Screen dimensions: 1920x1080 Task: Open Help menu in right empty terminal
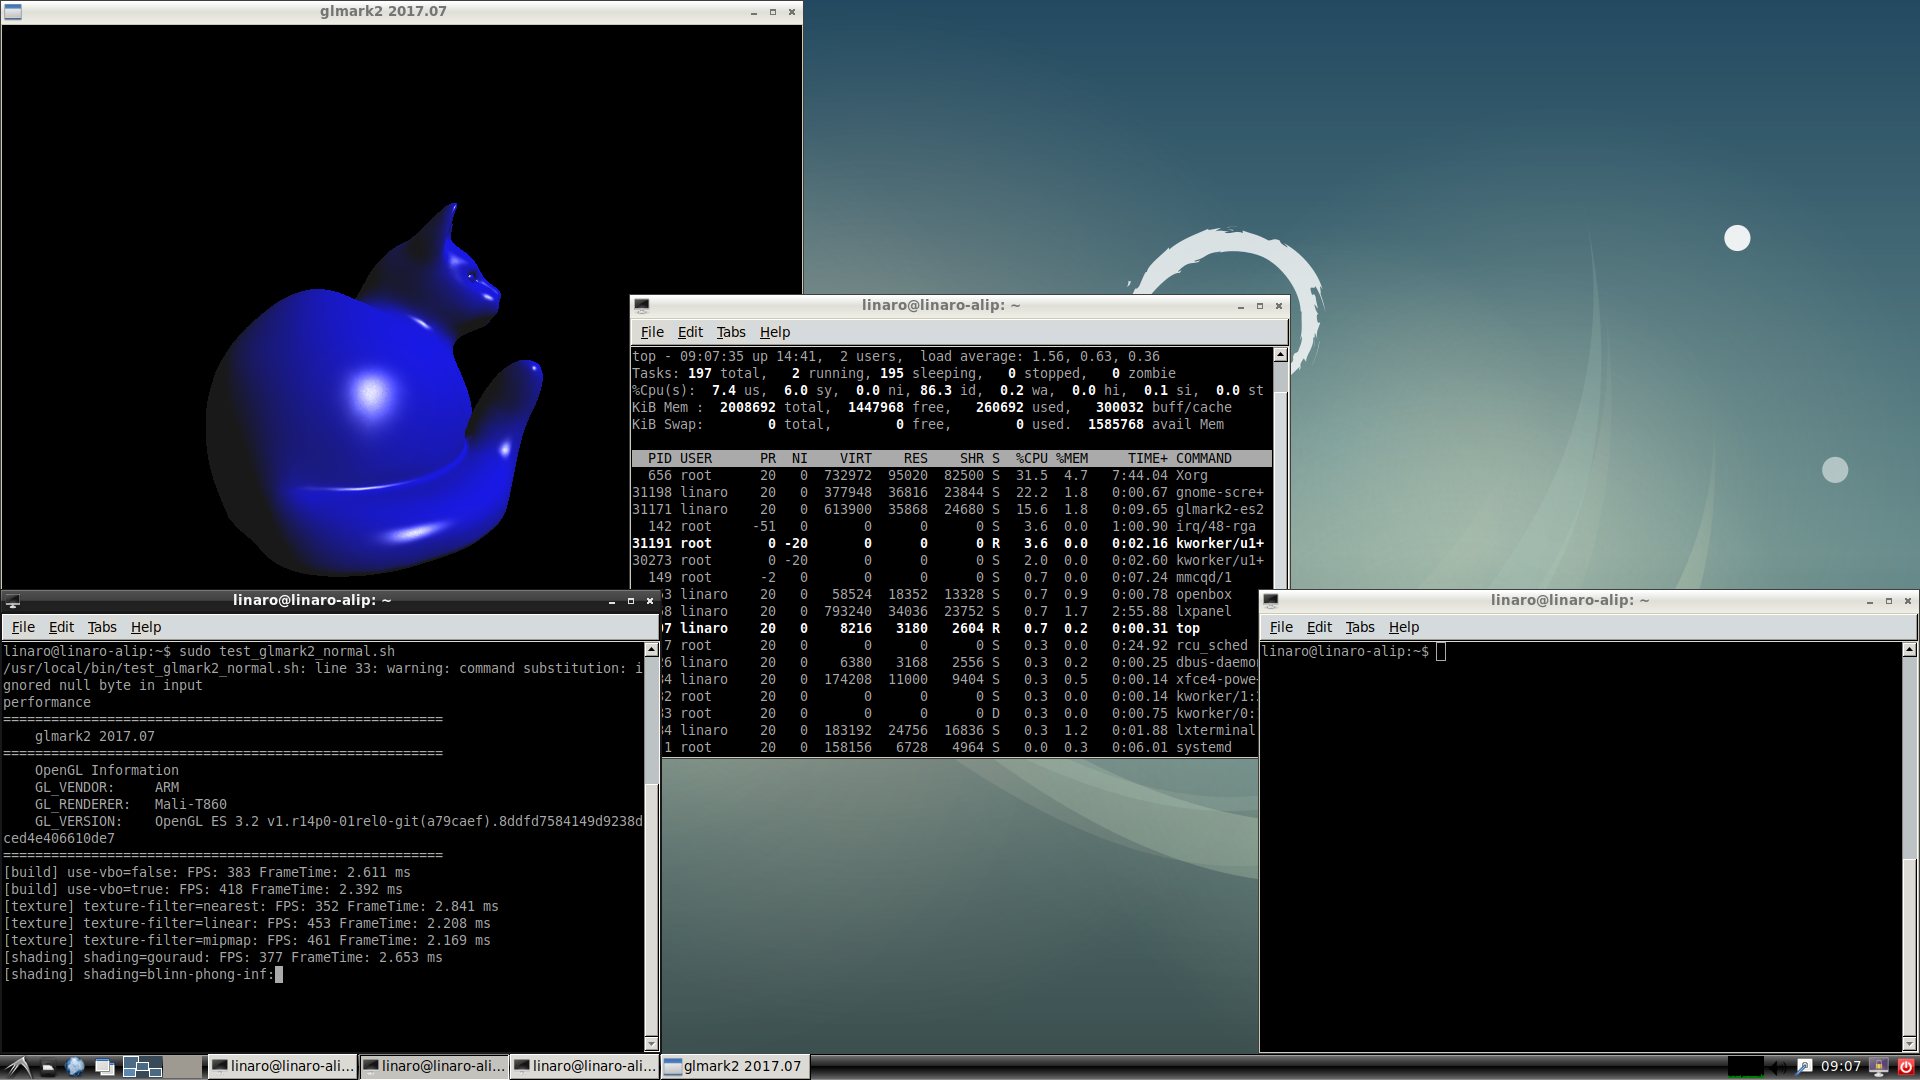point(1403,627)
